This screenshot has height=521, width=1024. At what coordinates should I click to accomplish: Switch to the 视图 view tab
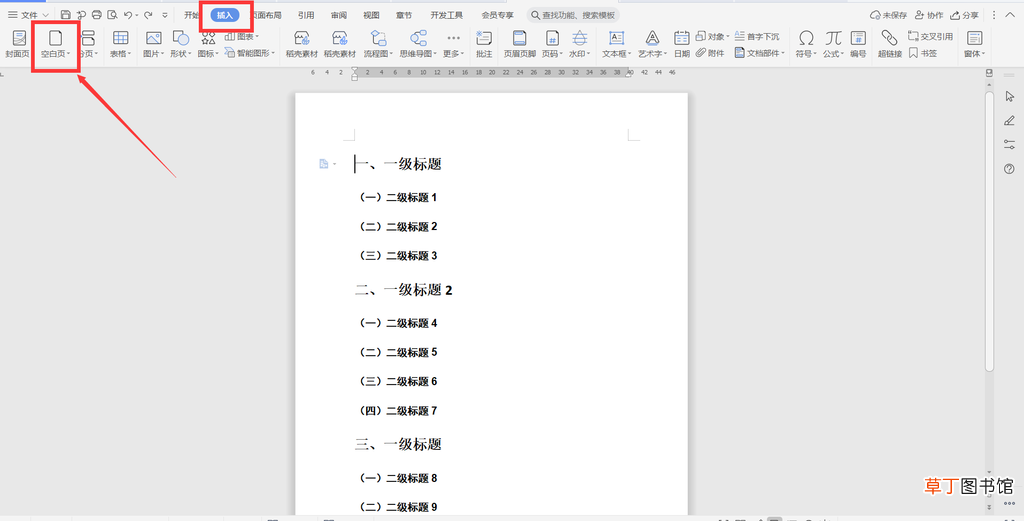point(372,14)
